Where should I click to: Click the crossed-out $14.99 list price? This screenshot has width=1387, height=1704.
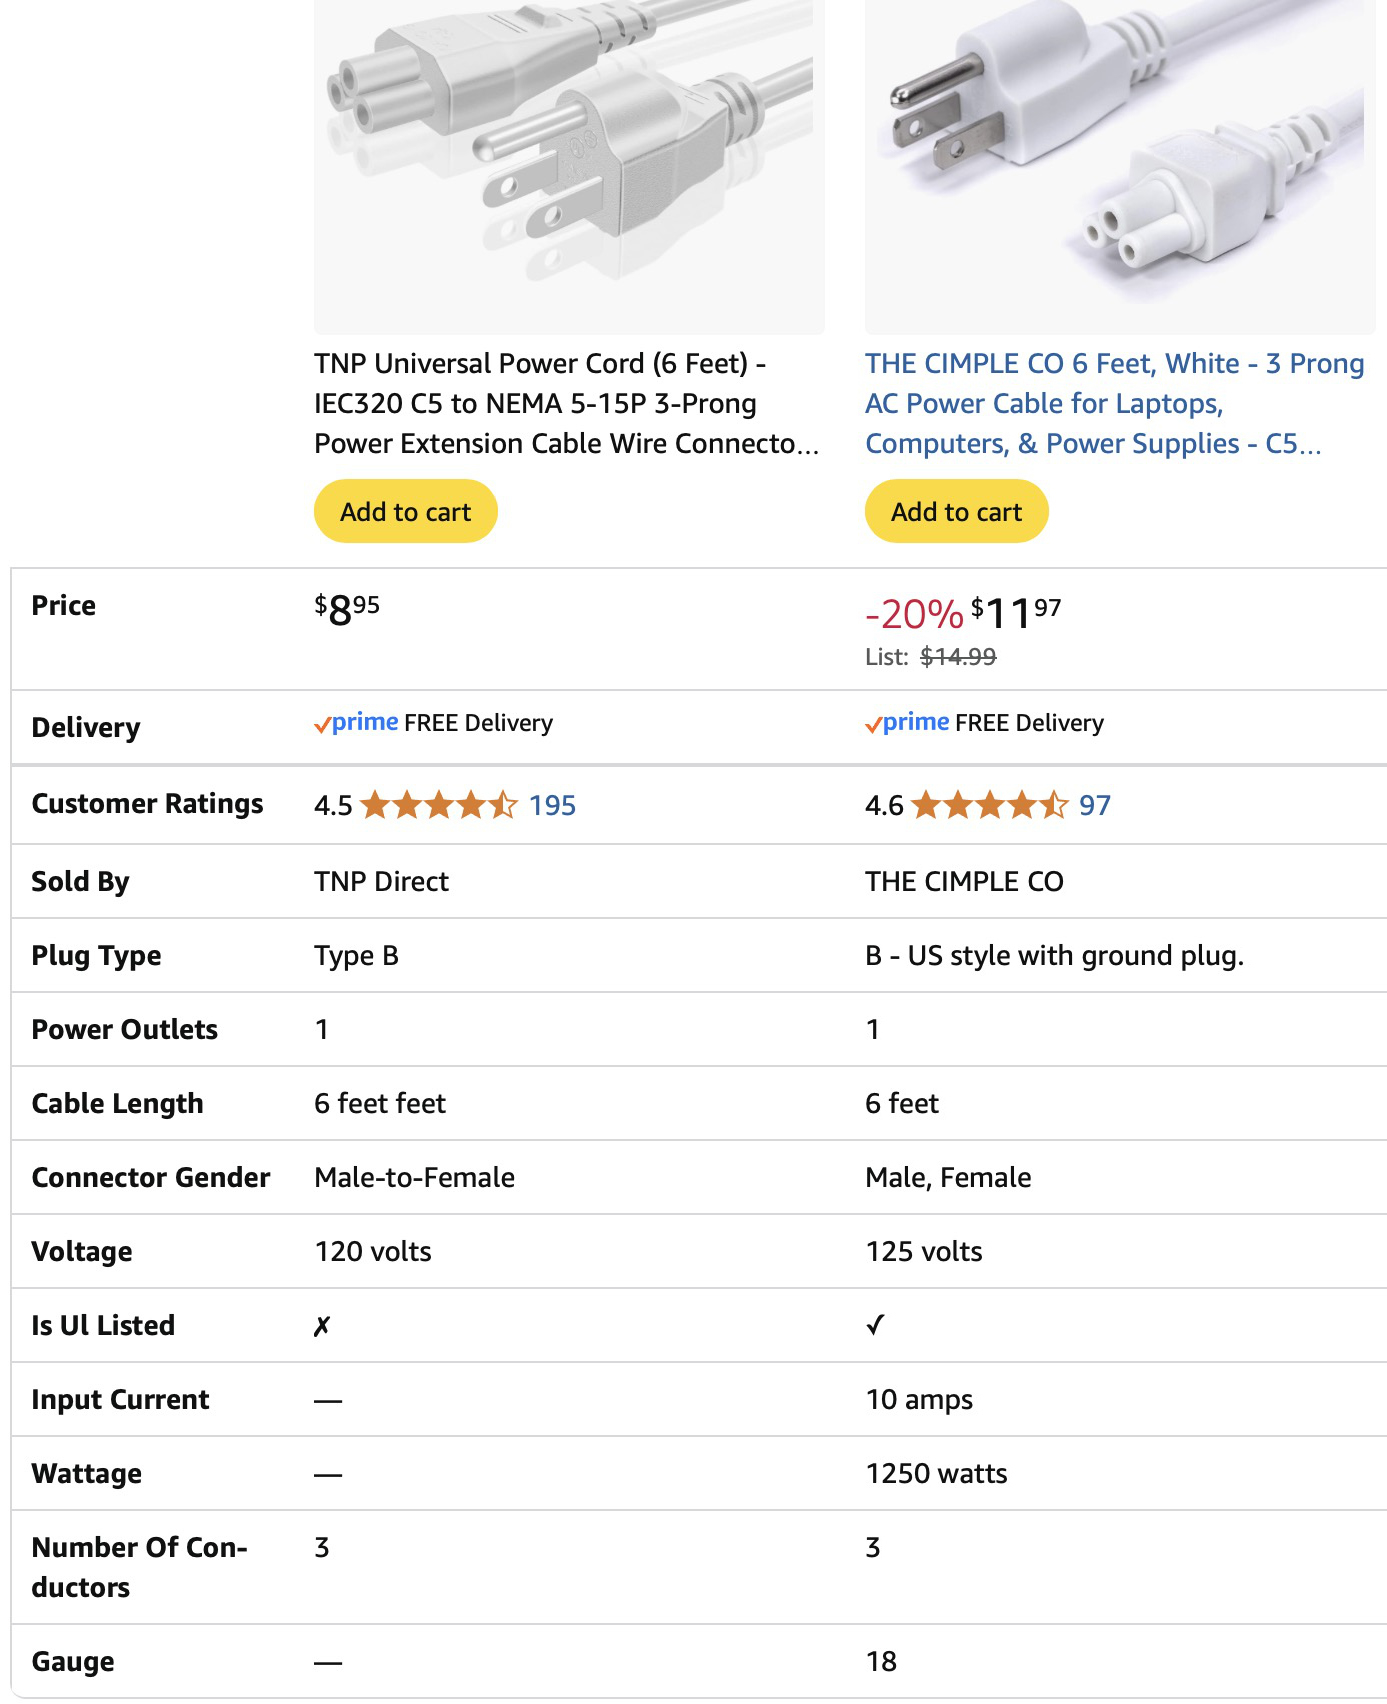[x=958, y=657]
